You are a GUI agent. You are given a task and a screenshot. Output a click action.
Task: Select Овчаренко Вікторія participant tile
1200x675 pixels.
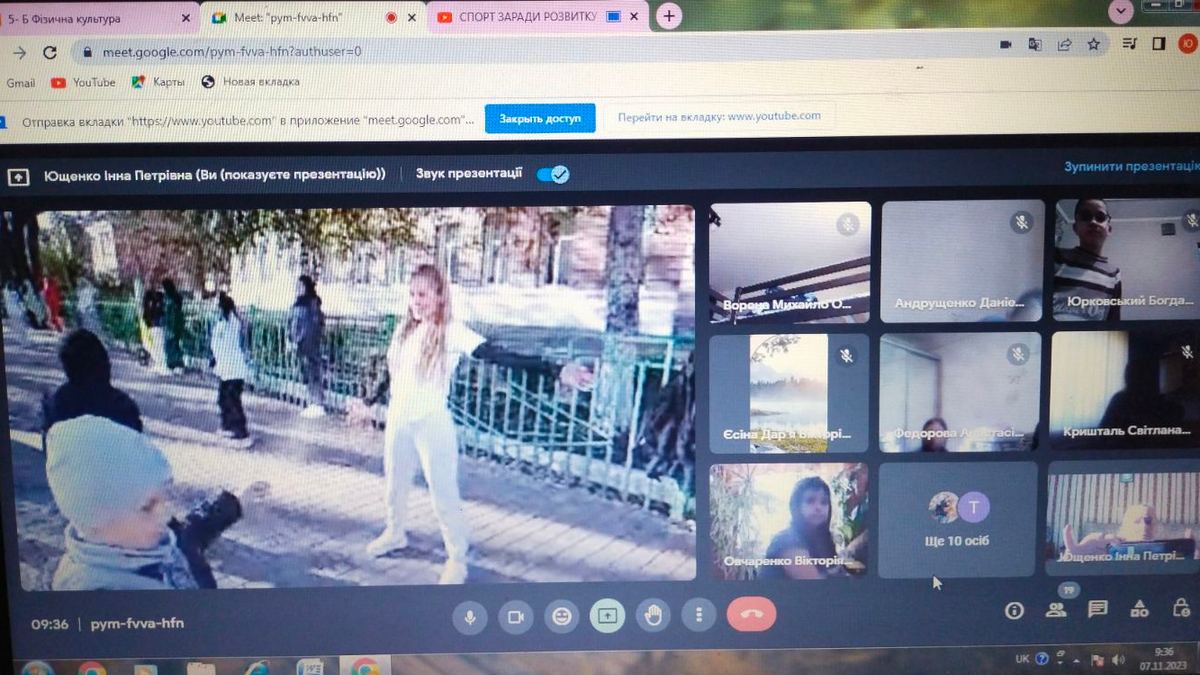[789, 521]
